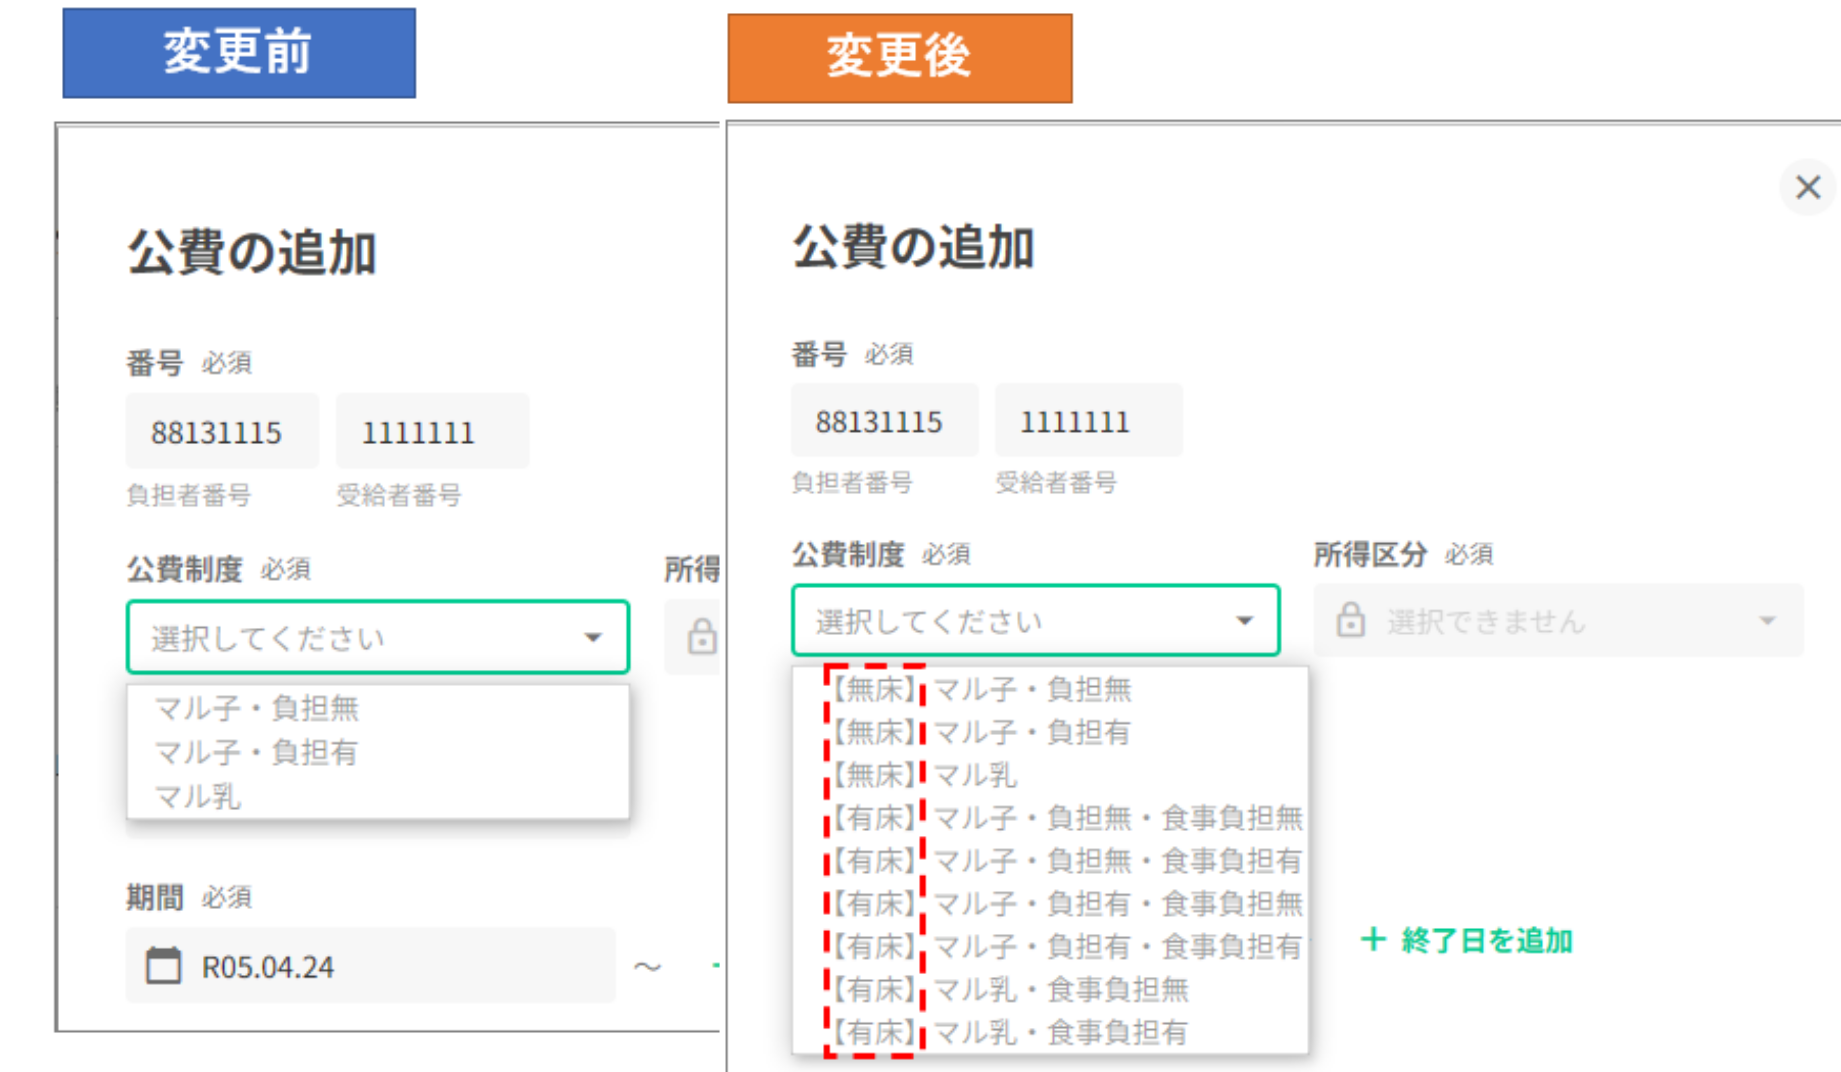Open 公費制度 dropdown in 変更前 panel

click(x=378, y=637)
